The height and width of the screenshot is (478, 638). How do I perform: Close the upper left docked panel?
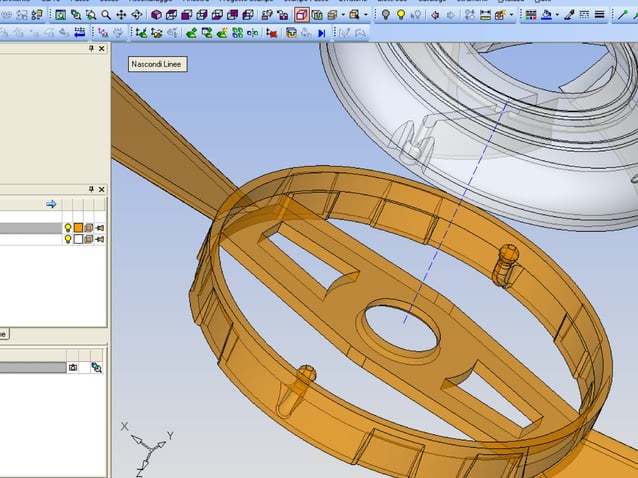point(102,48)
